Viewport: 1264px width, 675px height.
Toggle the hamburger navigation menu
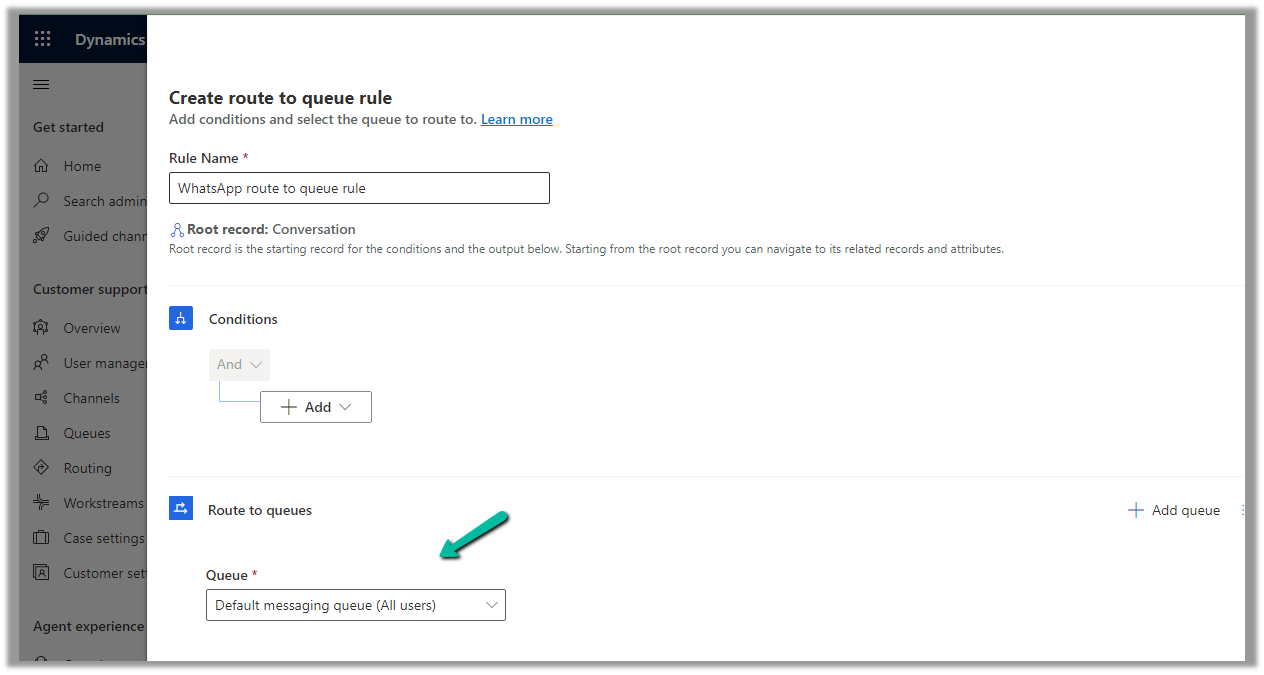pos(42,85)
